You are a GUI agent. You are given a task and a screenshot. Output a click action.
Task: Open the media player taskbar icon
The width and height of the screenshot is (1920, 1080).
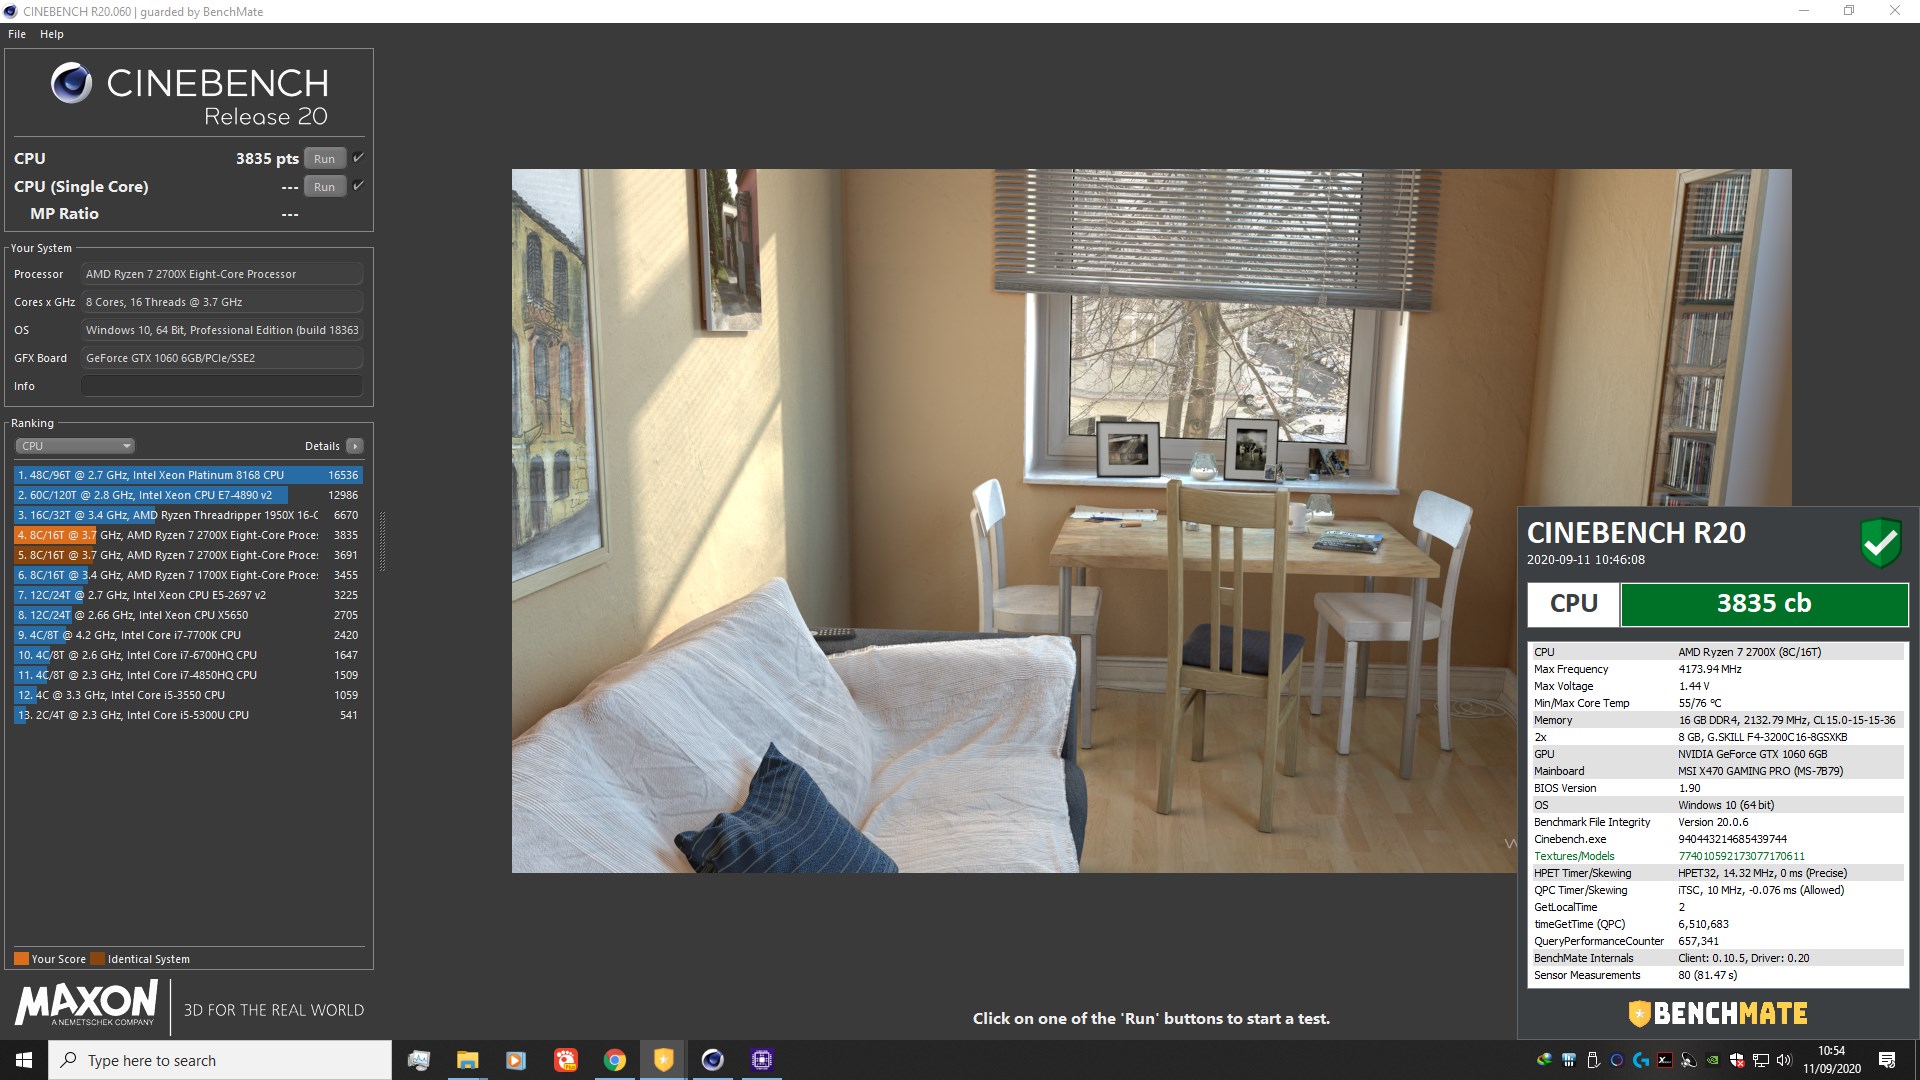pyautogui.click(x=516, y=1060)
